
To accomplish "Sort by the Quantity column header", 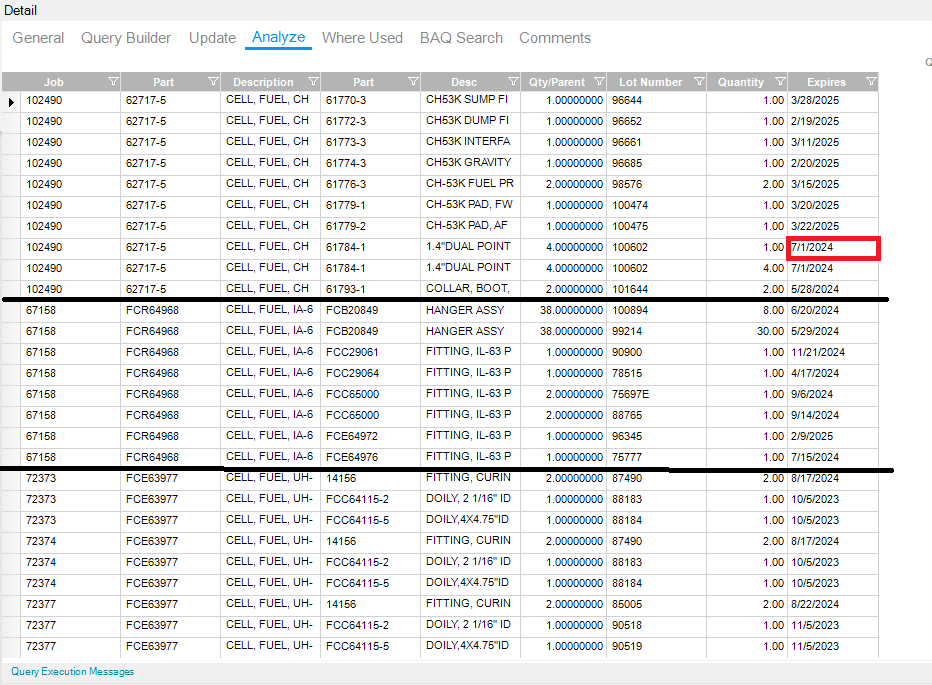I will click(x=741, y=82).
